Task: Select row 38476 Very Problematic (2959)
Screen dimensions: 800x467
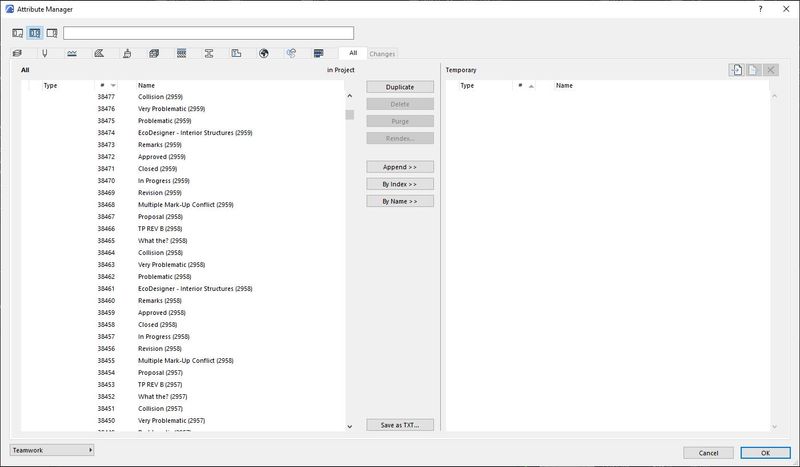Action: point(183,109)
